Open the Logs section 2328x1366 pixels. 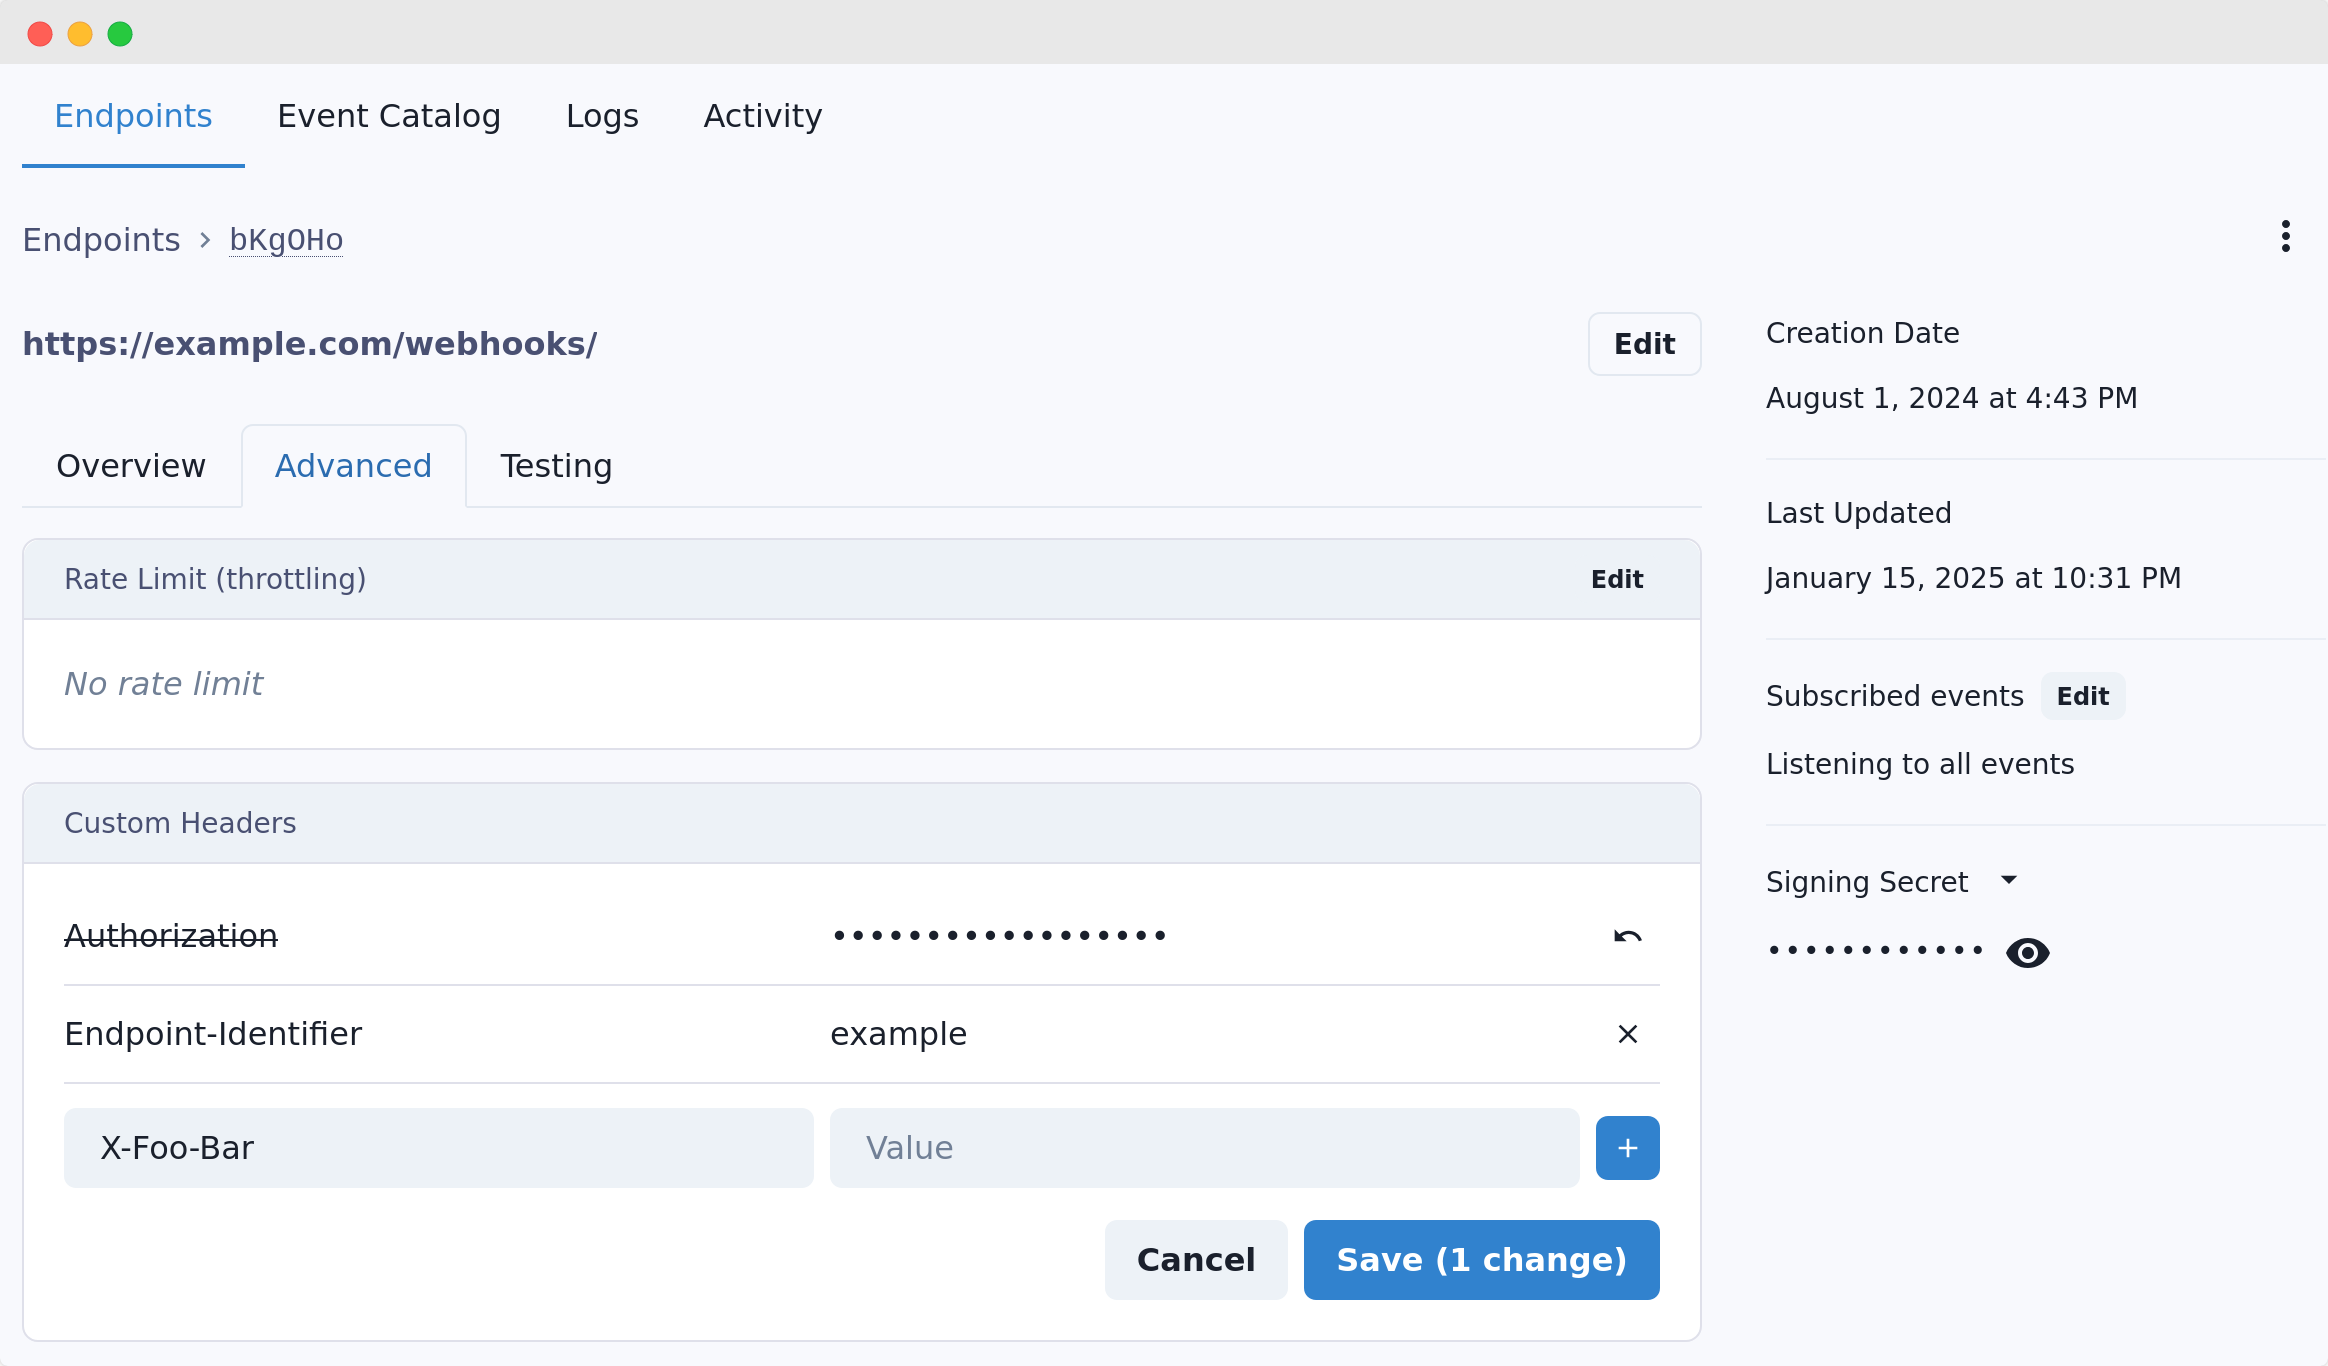tap(602, 116)
